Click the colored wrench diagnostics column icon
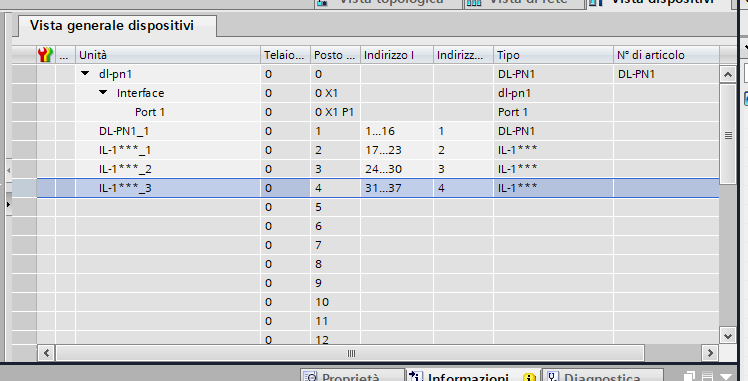The height and width of the screenshot is (381, 748). pyautogui.click(x=45, y=55)
